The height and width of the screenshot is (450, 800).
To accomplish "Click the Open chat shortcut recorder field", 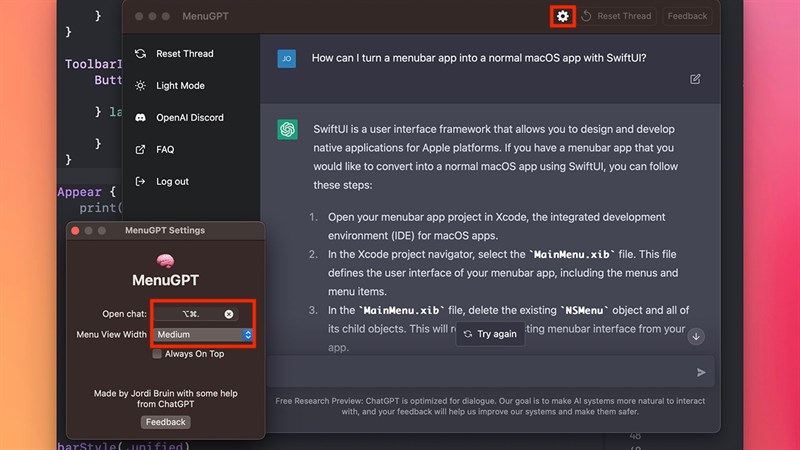I will click(x=195, y=314).
